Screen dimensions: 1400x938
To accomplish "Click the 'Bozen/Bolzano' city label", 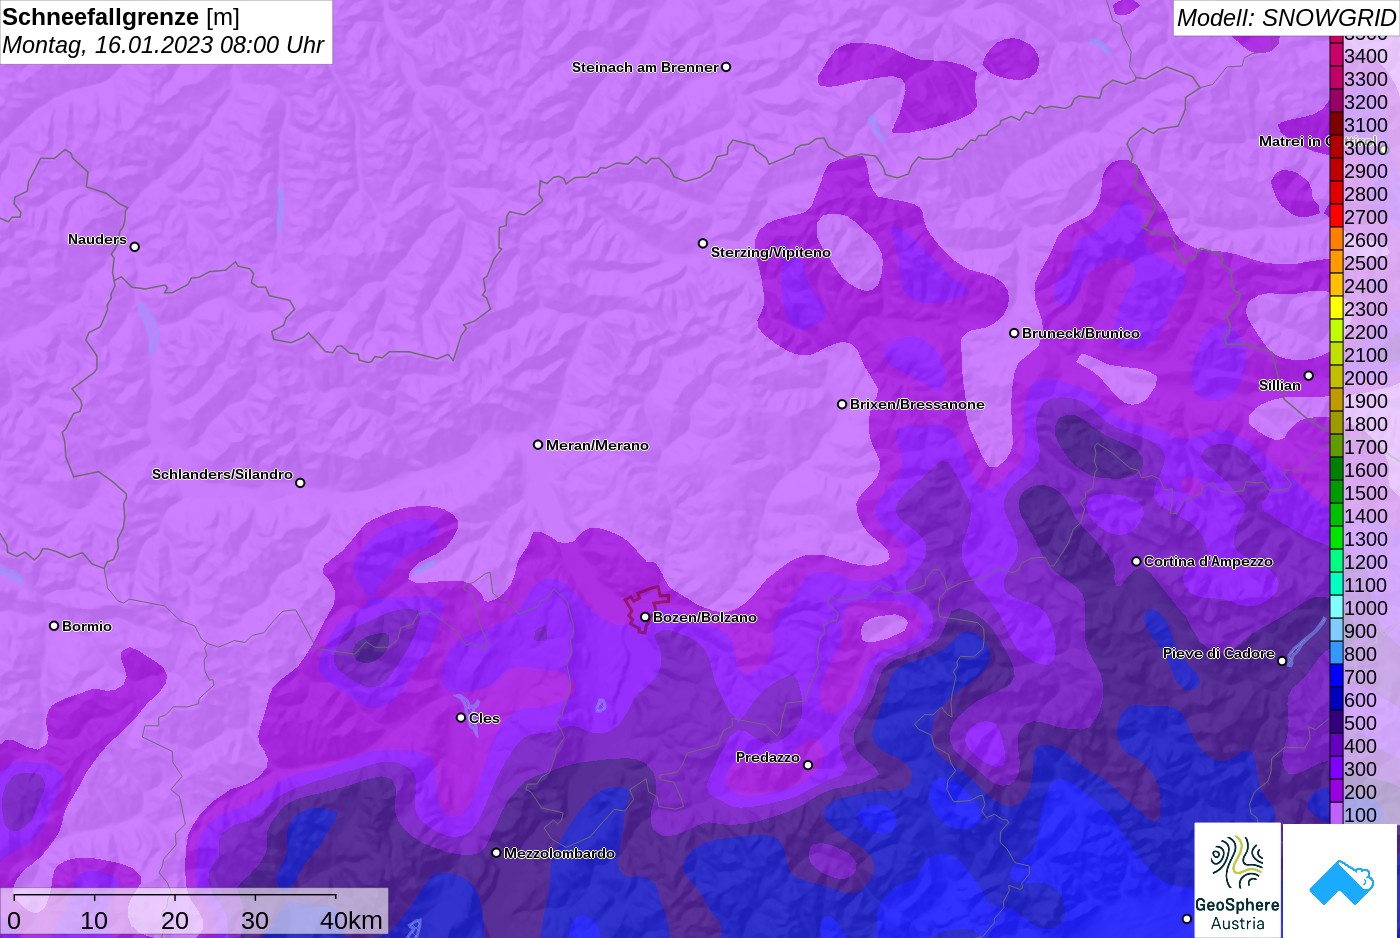I will (704, 617).
